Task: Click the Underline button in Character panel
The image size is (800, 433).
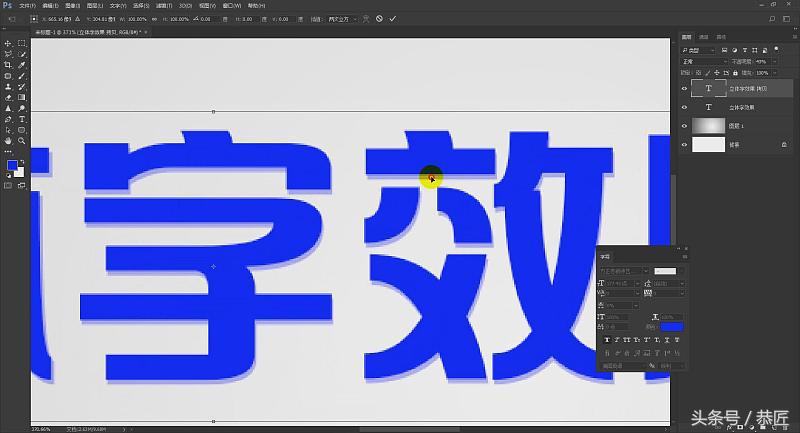Action: point(667,340)
